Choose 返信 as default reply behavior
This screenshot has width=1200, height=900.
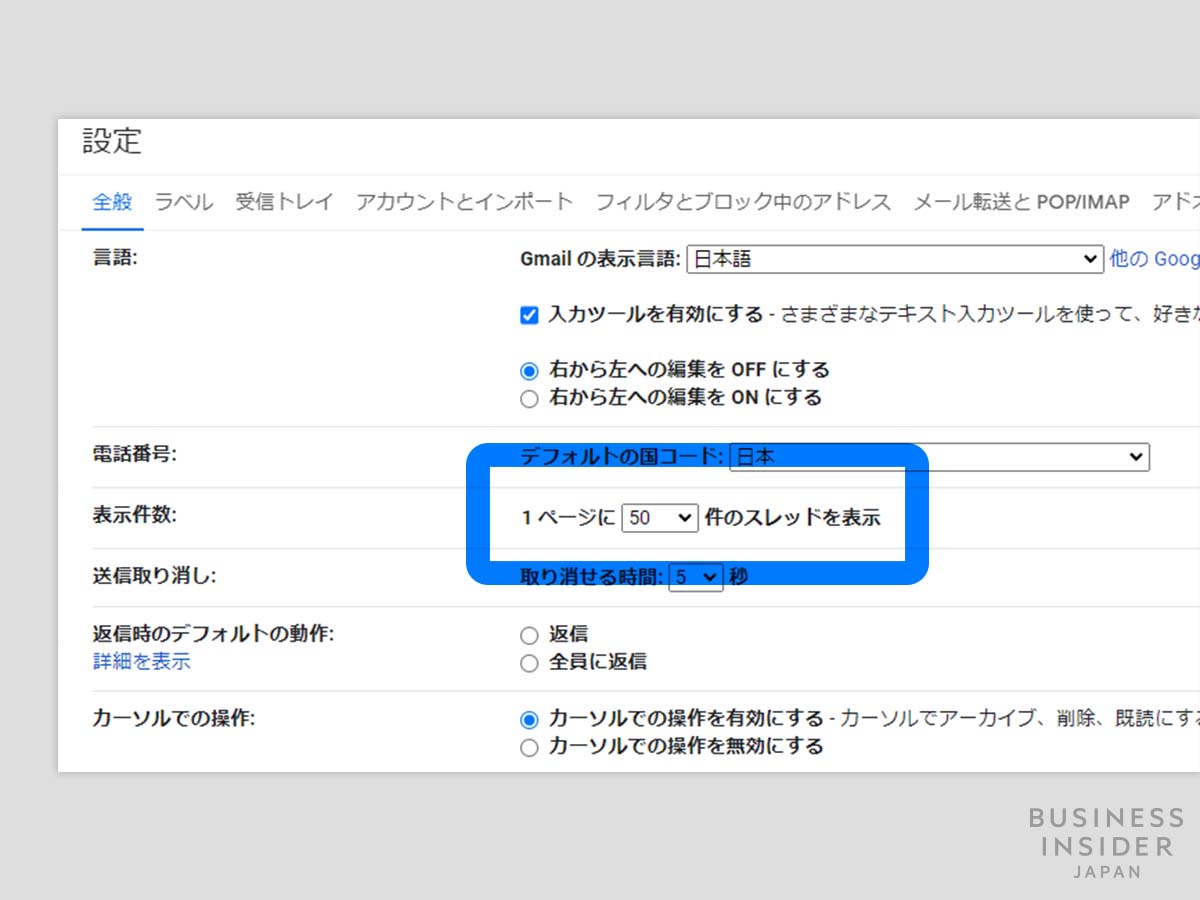[x=529, y=634]
